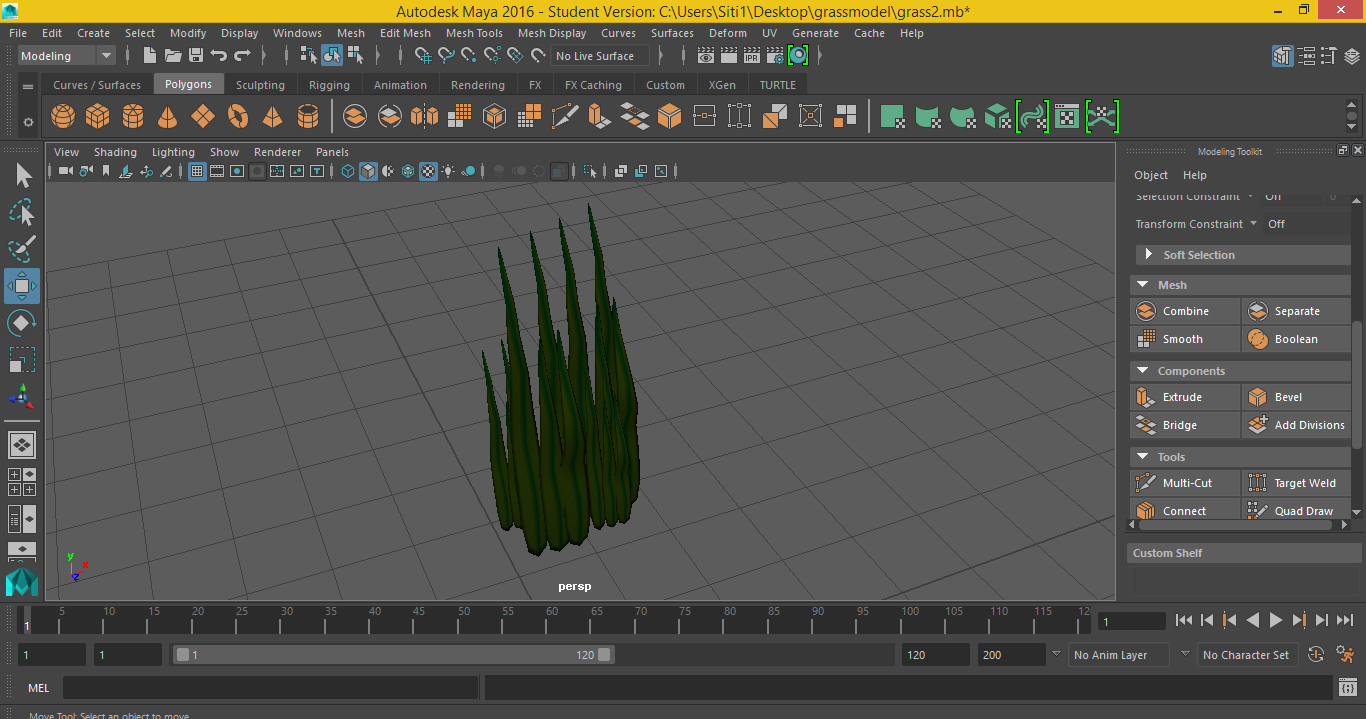Viewport: 1366px width, 719px height.
Task: Click the New Scene icon
Action: (x=150, y=56)
